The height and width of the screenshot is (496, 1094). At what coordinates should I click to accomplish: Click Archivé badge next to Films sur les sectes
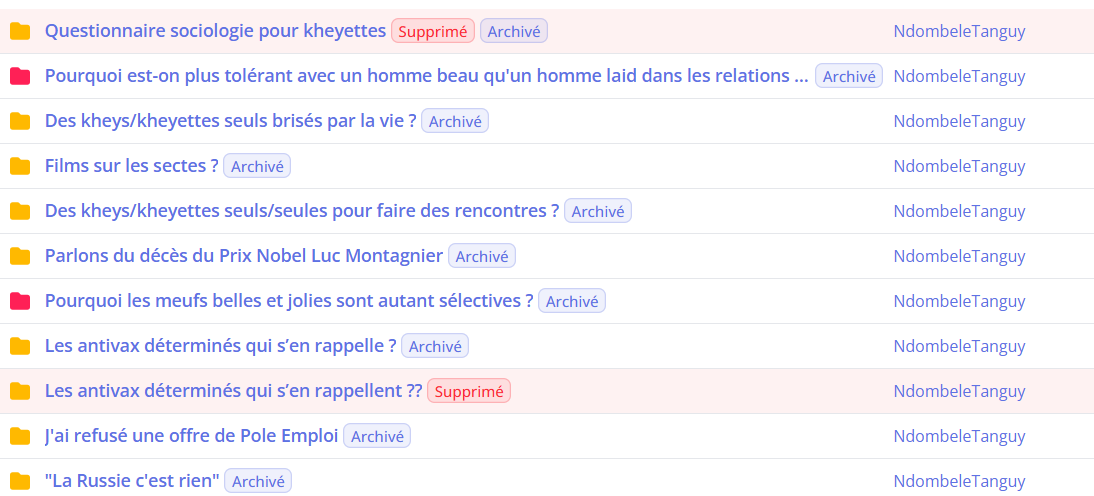click(x=257, y=166)
